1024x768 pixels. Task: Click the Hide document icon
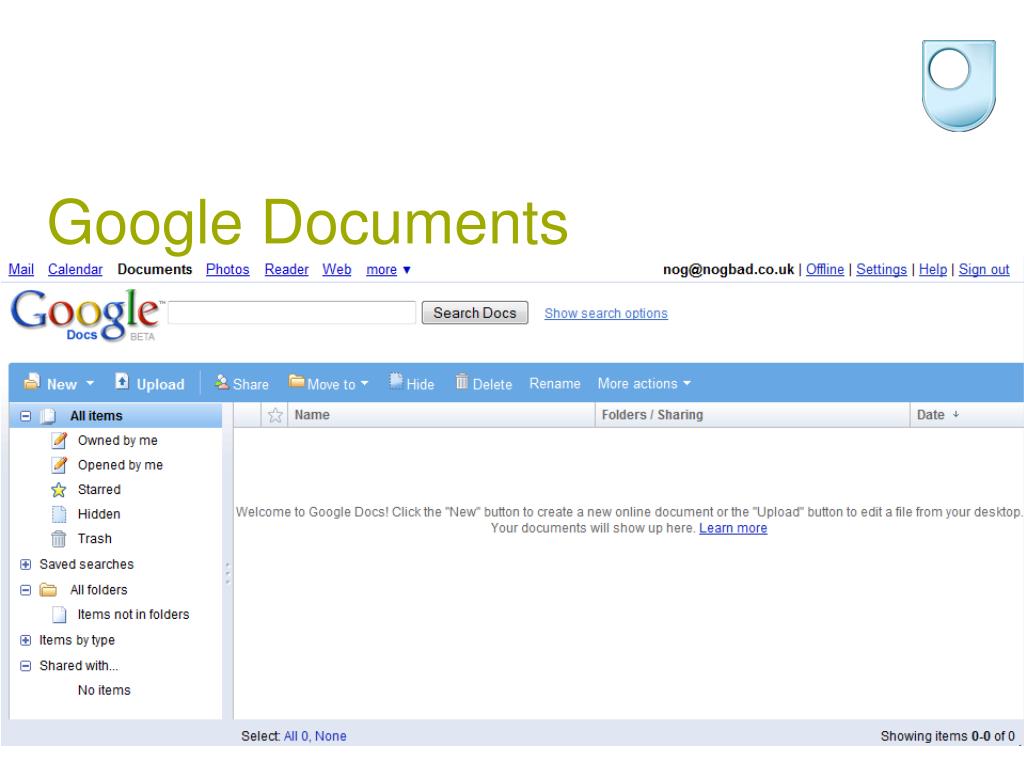pos(396,380)
